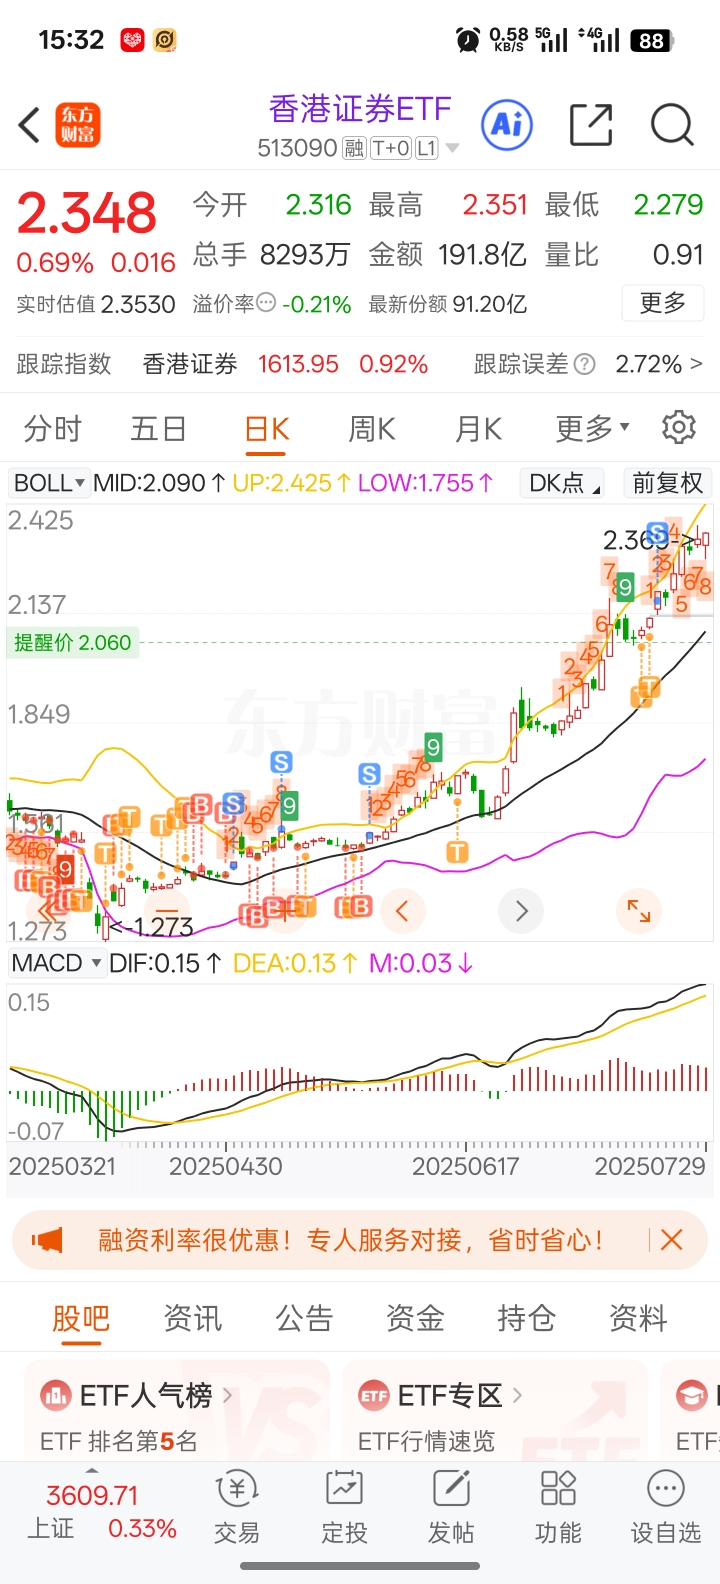Dismiss the 融资利率 banner with X
The image size is (720, 1584).
672,1240
